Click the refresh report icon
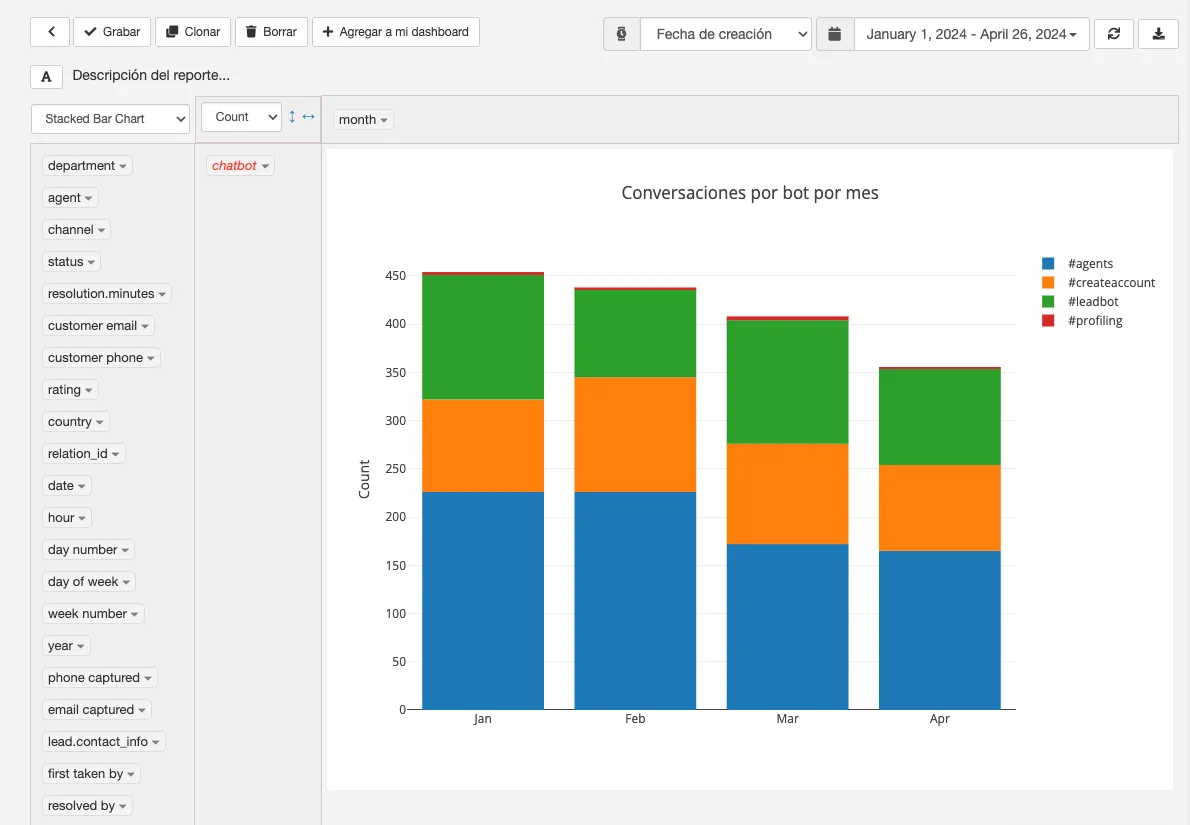 pyautogui.click(x=1113, y=34)
